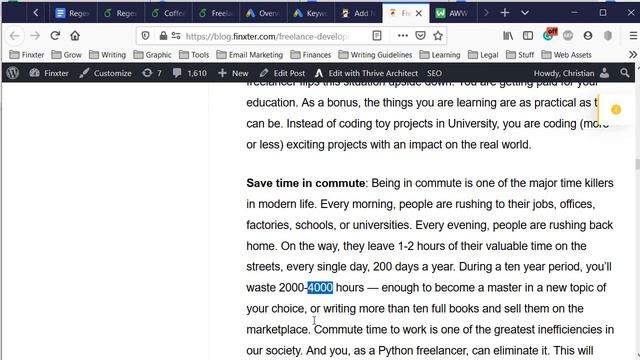Click the extension icon with 'off' badge
Viewport: 640px width, 360px height.
(549, 35)
